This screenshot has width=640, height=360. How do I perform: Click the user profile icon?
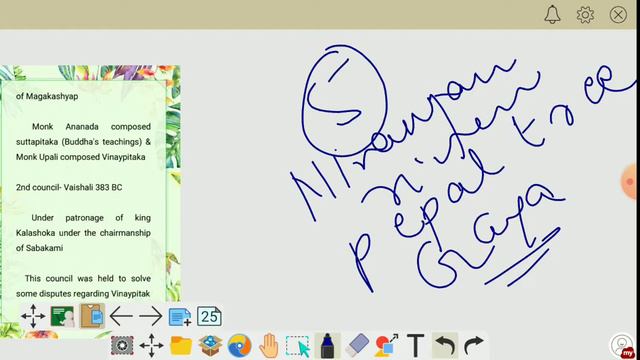pos(622,345)
